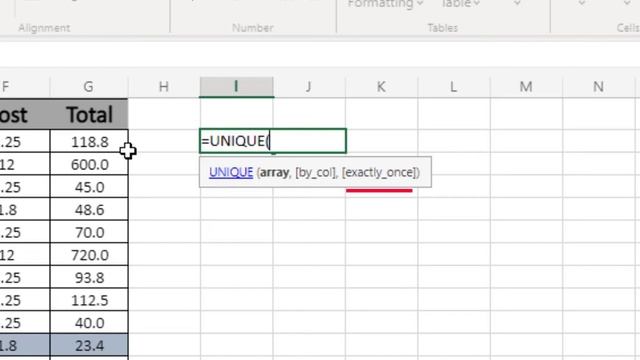The width and height of the screenshot is (640, 360).
Task: Click cell being edited with =UNIQUE(
Action: (x=273, y=141)
